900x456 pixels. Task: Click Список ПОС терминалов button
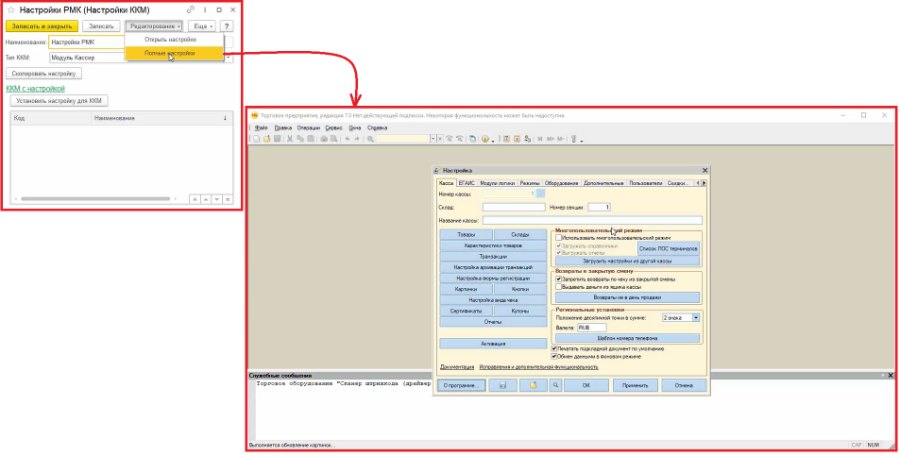click(x=669, y=249)
